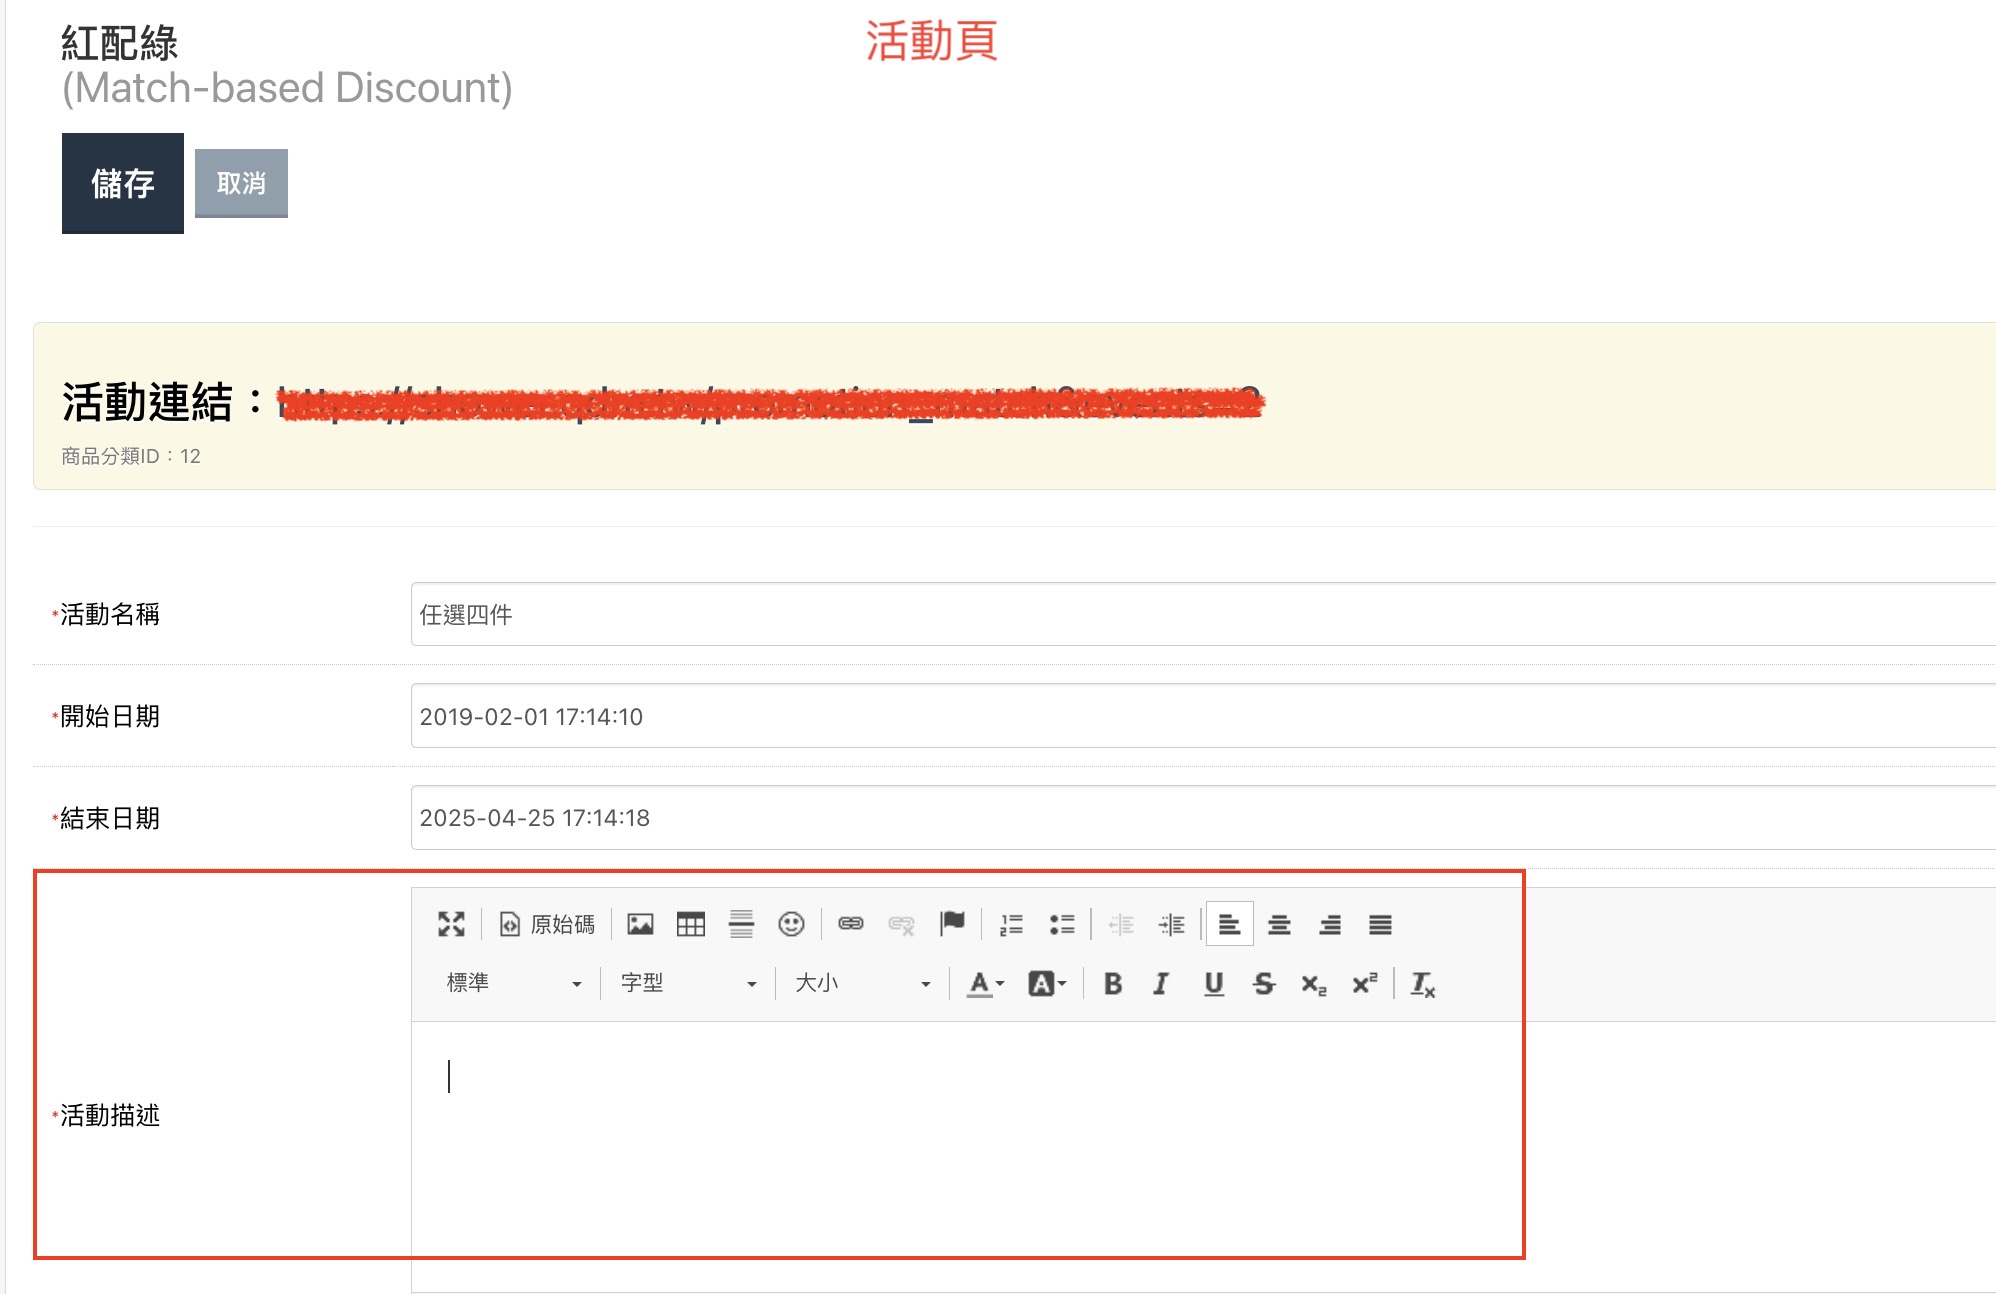Viewport: 1996px width, 1294px height.
Task: Click the 活動名稱 input field
Action: (1200, 614)
